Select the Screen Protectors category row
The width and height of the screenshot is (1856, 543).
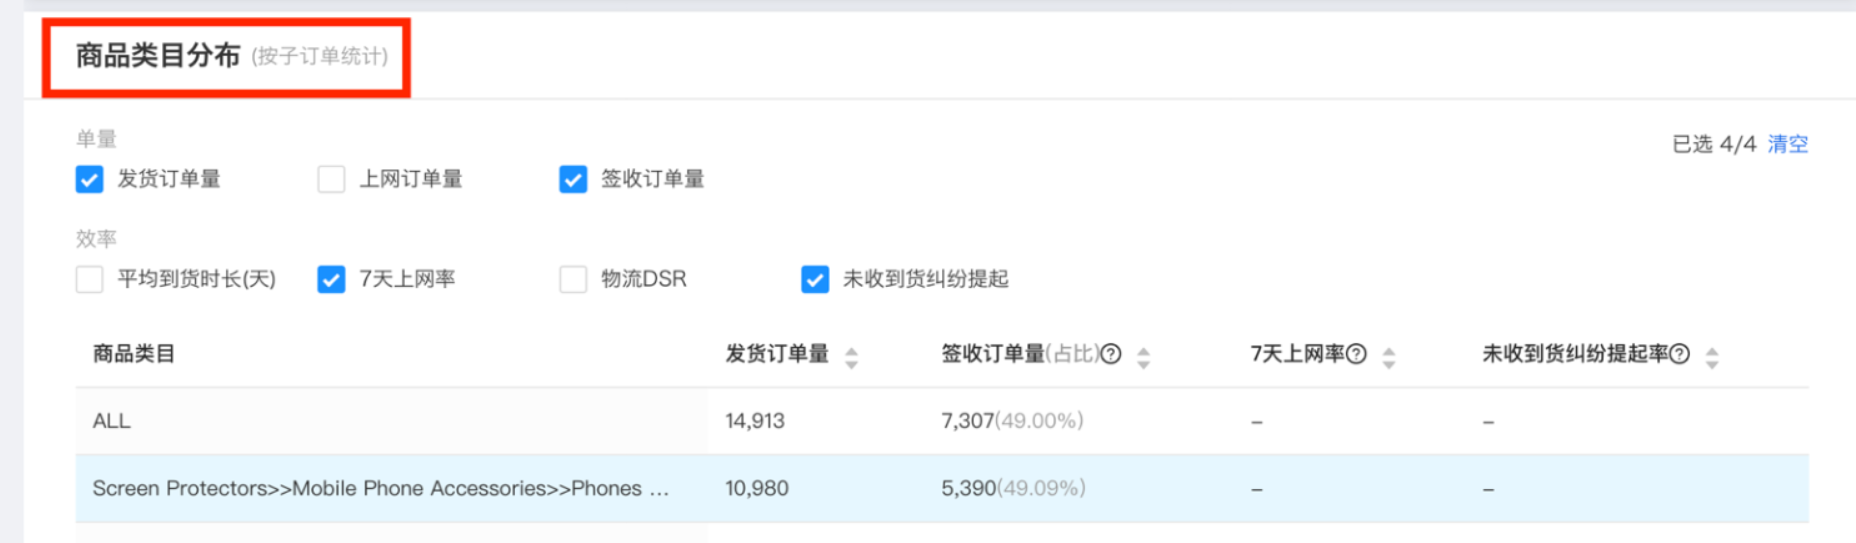[380, 488]
